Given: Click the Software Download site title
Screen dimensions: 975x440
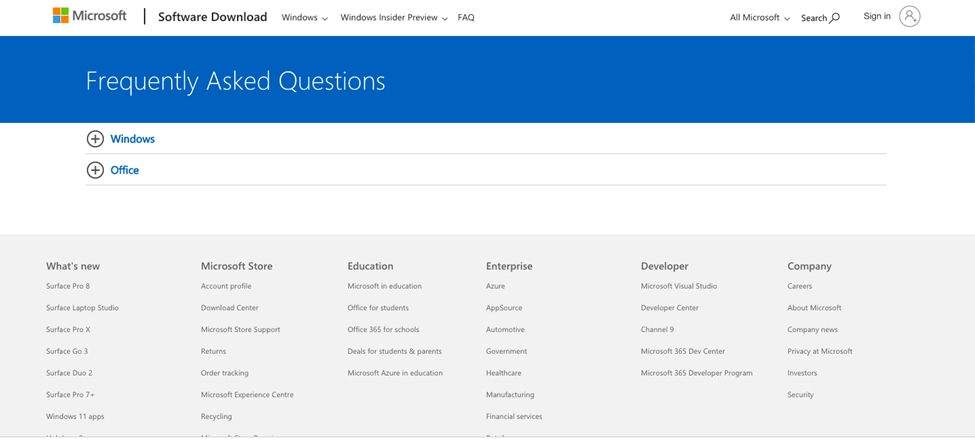Looking at the screenshot, I should (213, 17).
